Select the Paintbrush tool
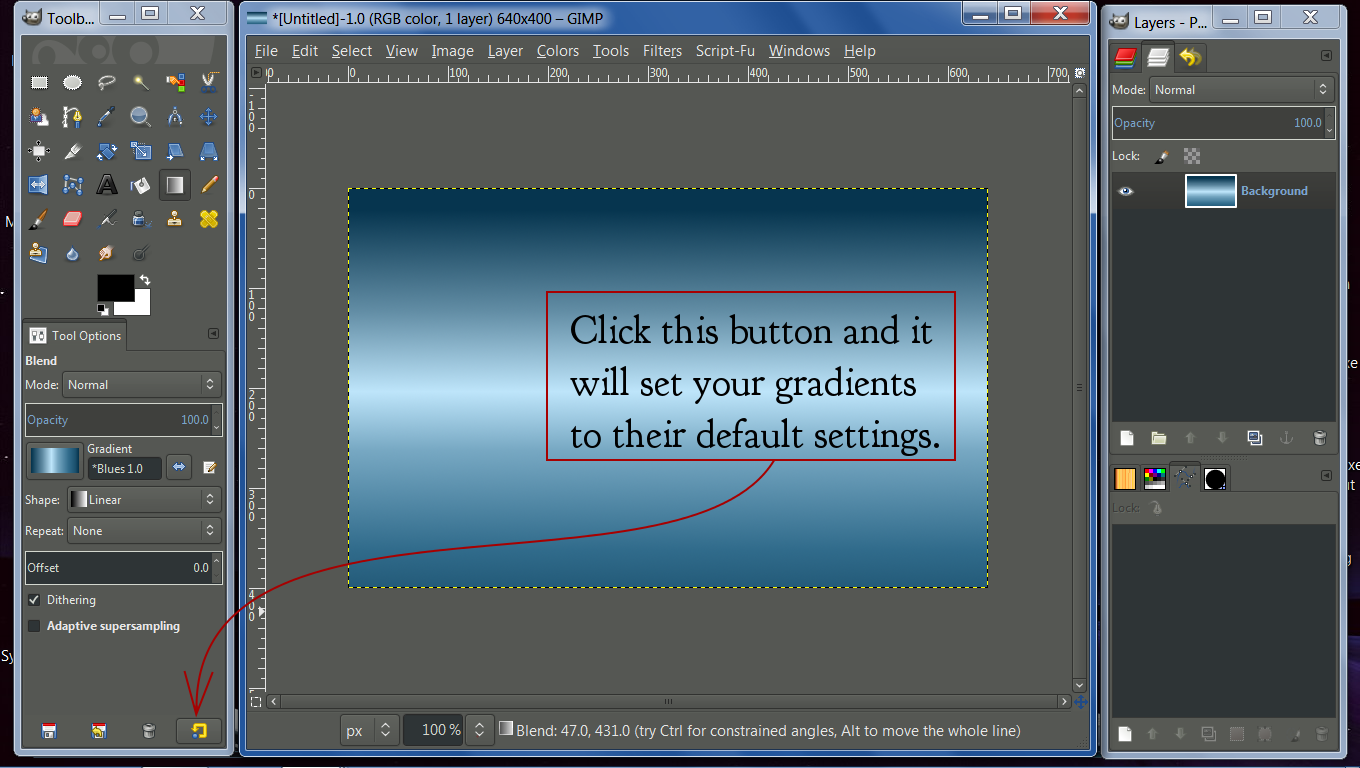This screenshot has height=768, width=1360. (39, 219)
